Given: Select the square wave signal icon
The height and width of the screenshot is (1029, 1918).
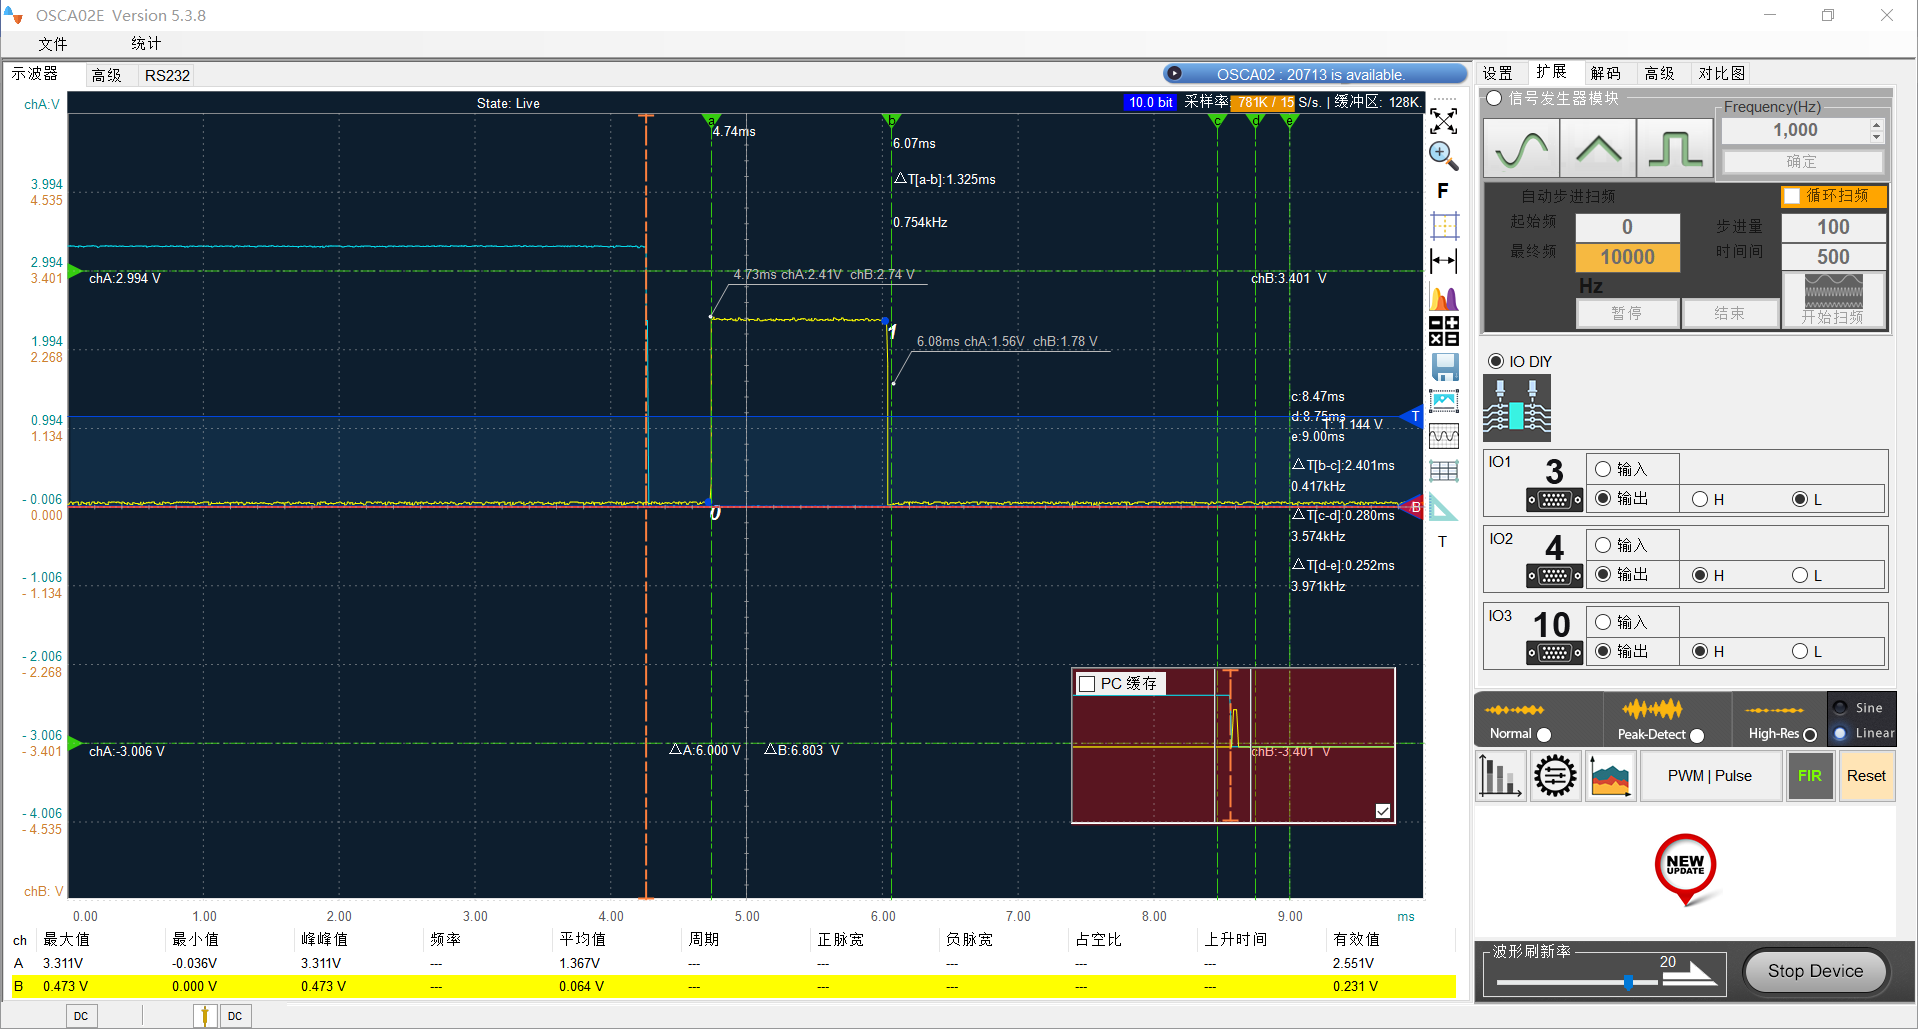Looking at the screenshot, I should [1675, 149].
